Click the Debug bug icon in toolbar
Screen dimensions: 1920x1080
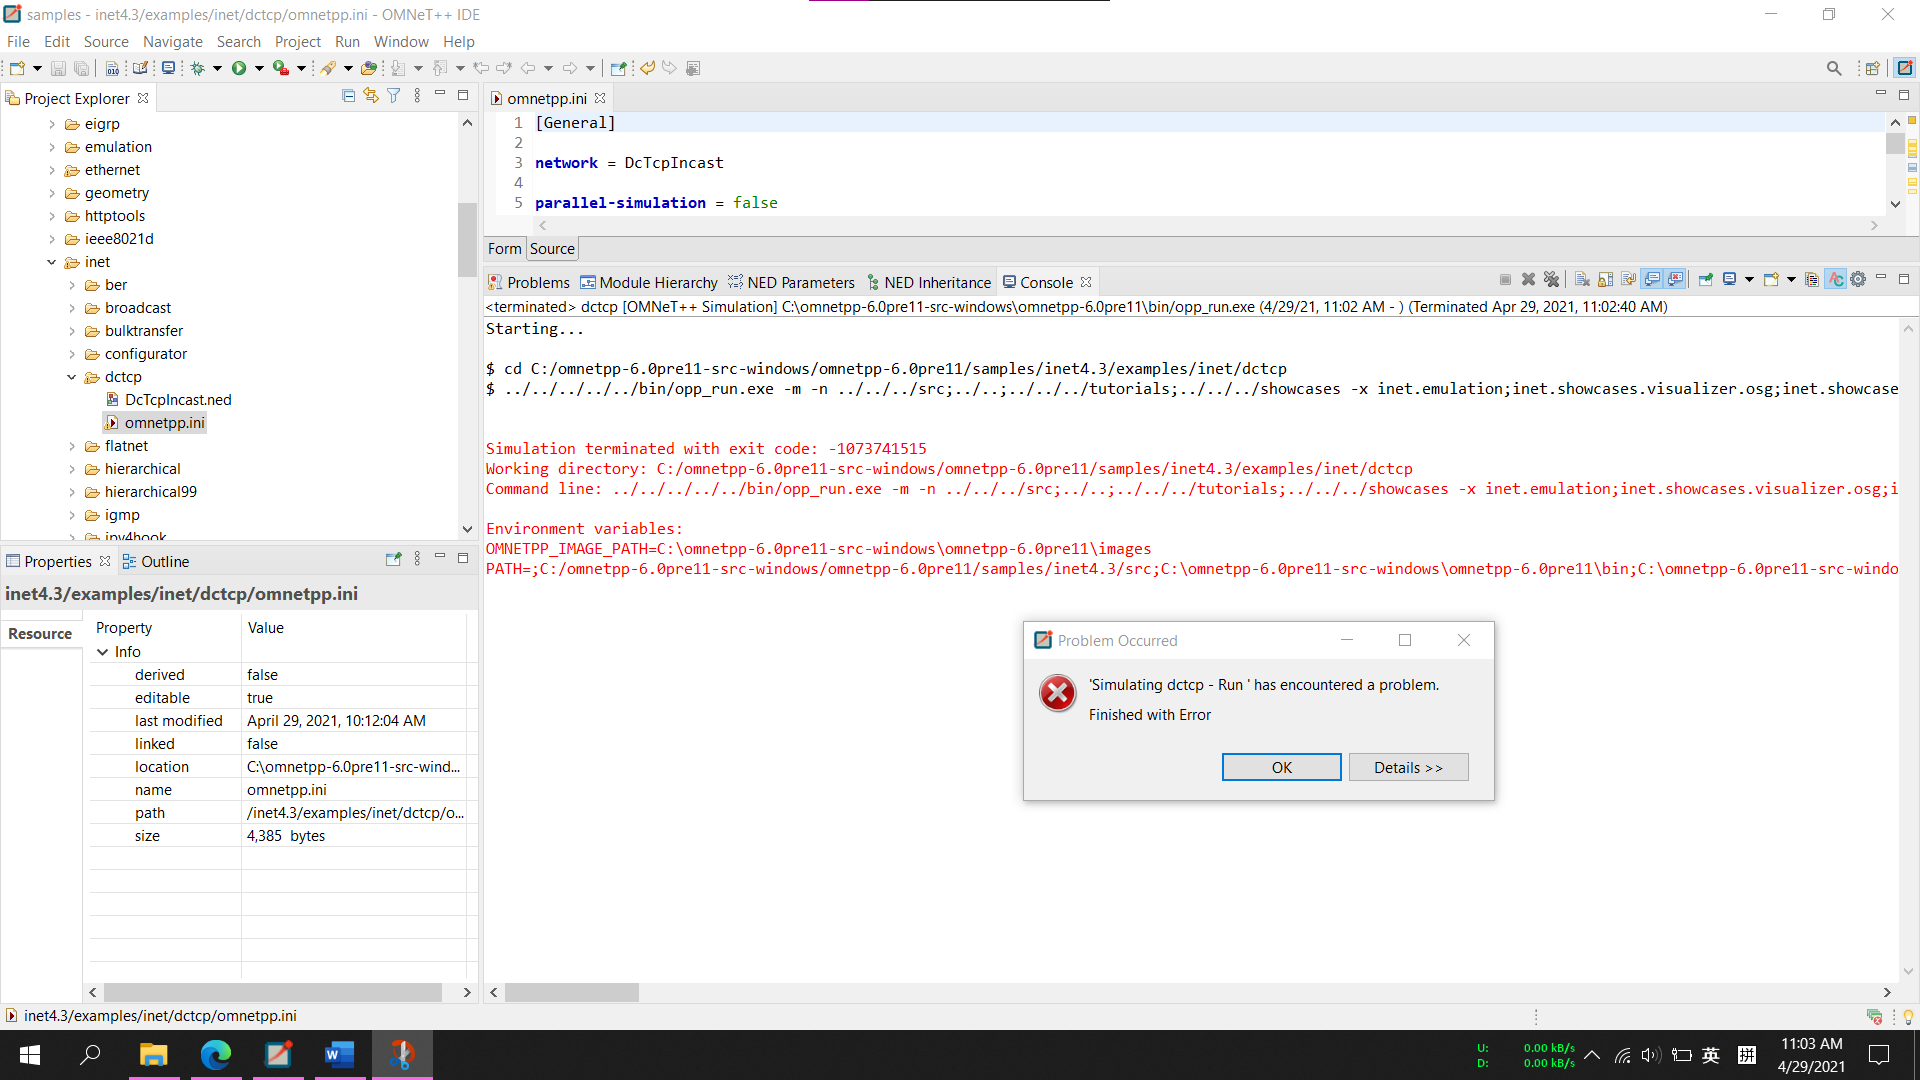[x=197, y=68]
